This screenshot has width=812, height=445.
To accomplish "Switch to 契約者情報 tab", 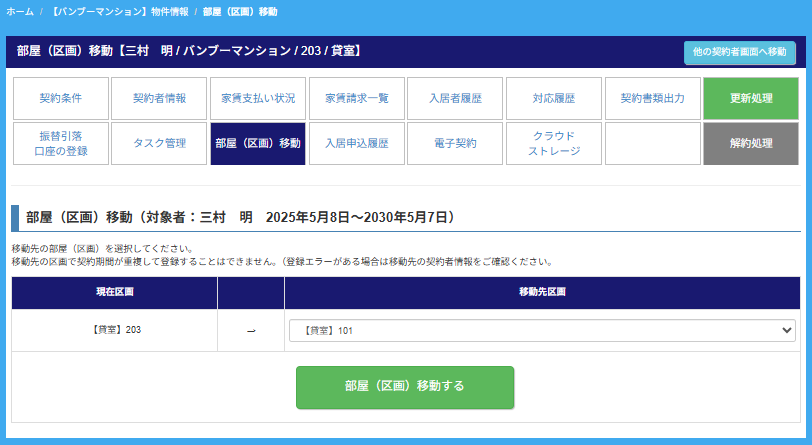I will pos(159,98).
